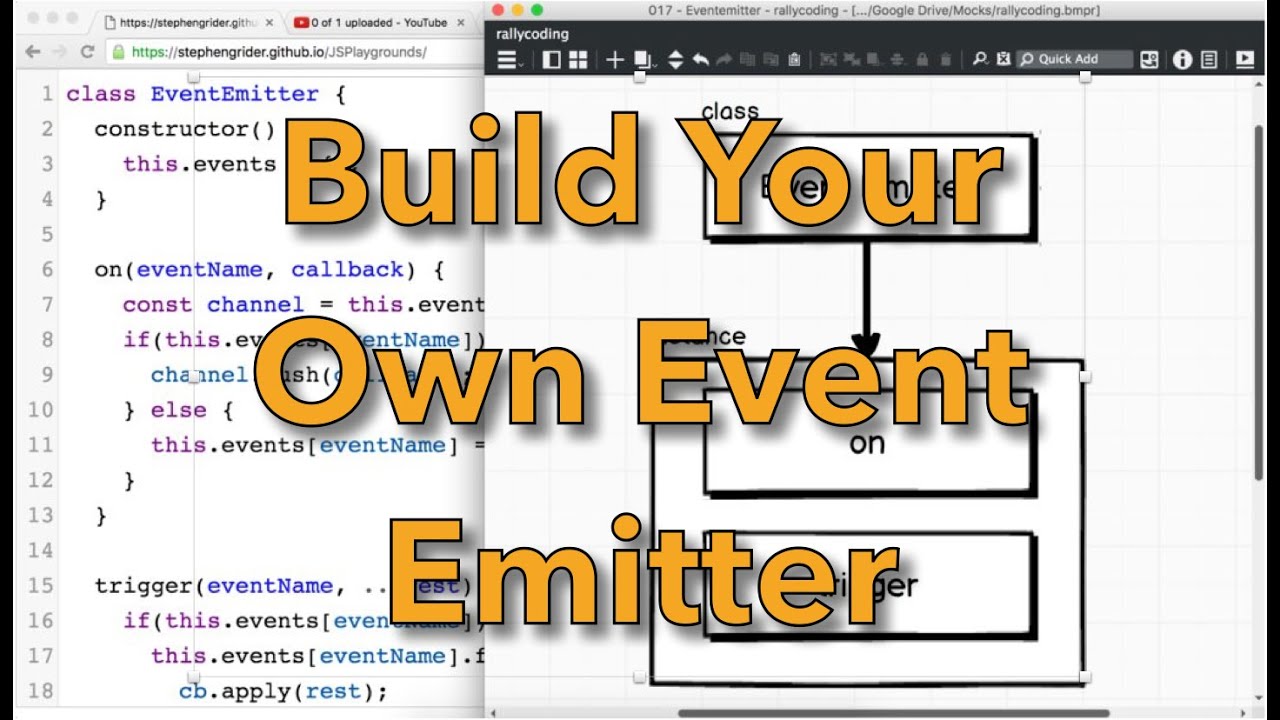Click the Project Notes icon
The height and width of the screenshot is (720, 1280).
coord(1207,59)
